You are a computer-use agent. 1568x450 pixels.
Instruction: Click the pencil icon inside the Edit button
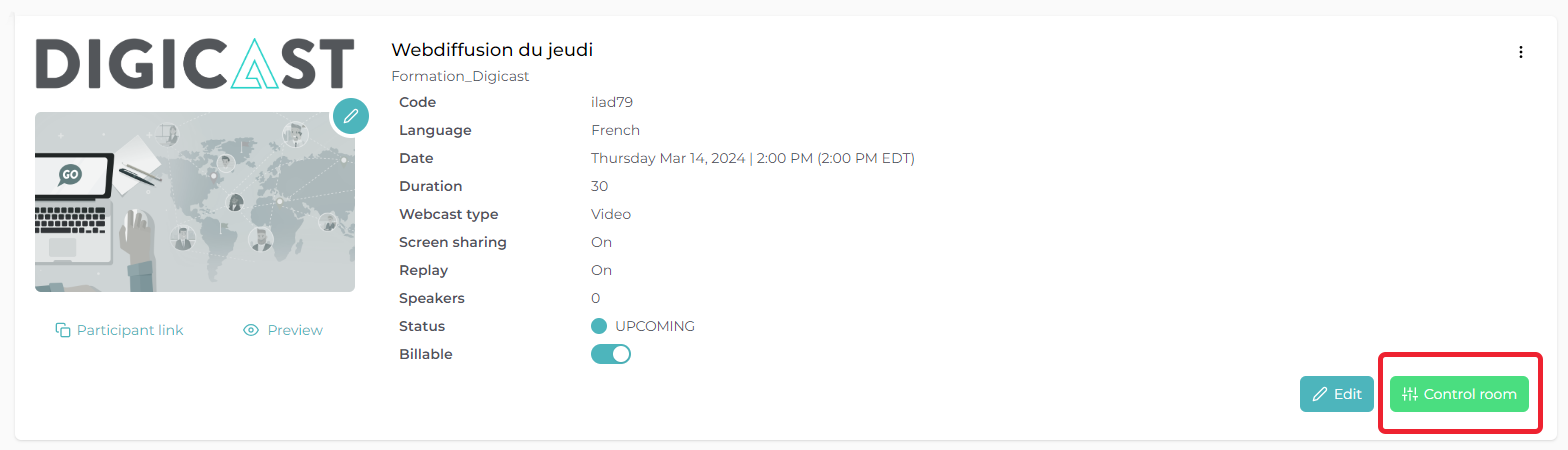pyautogui.click(x=1320, y=394)
